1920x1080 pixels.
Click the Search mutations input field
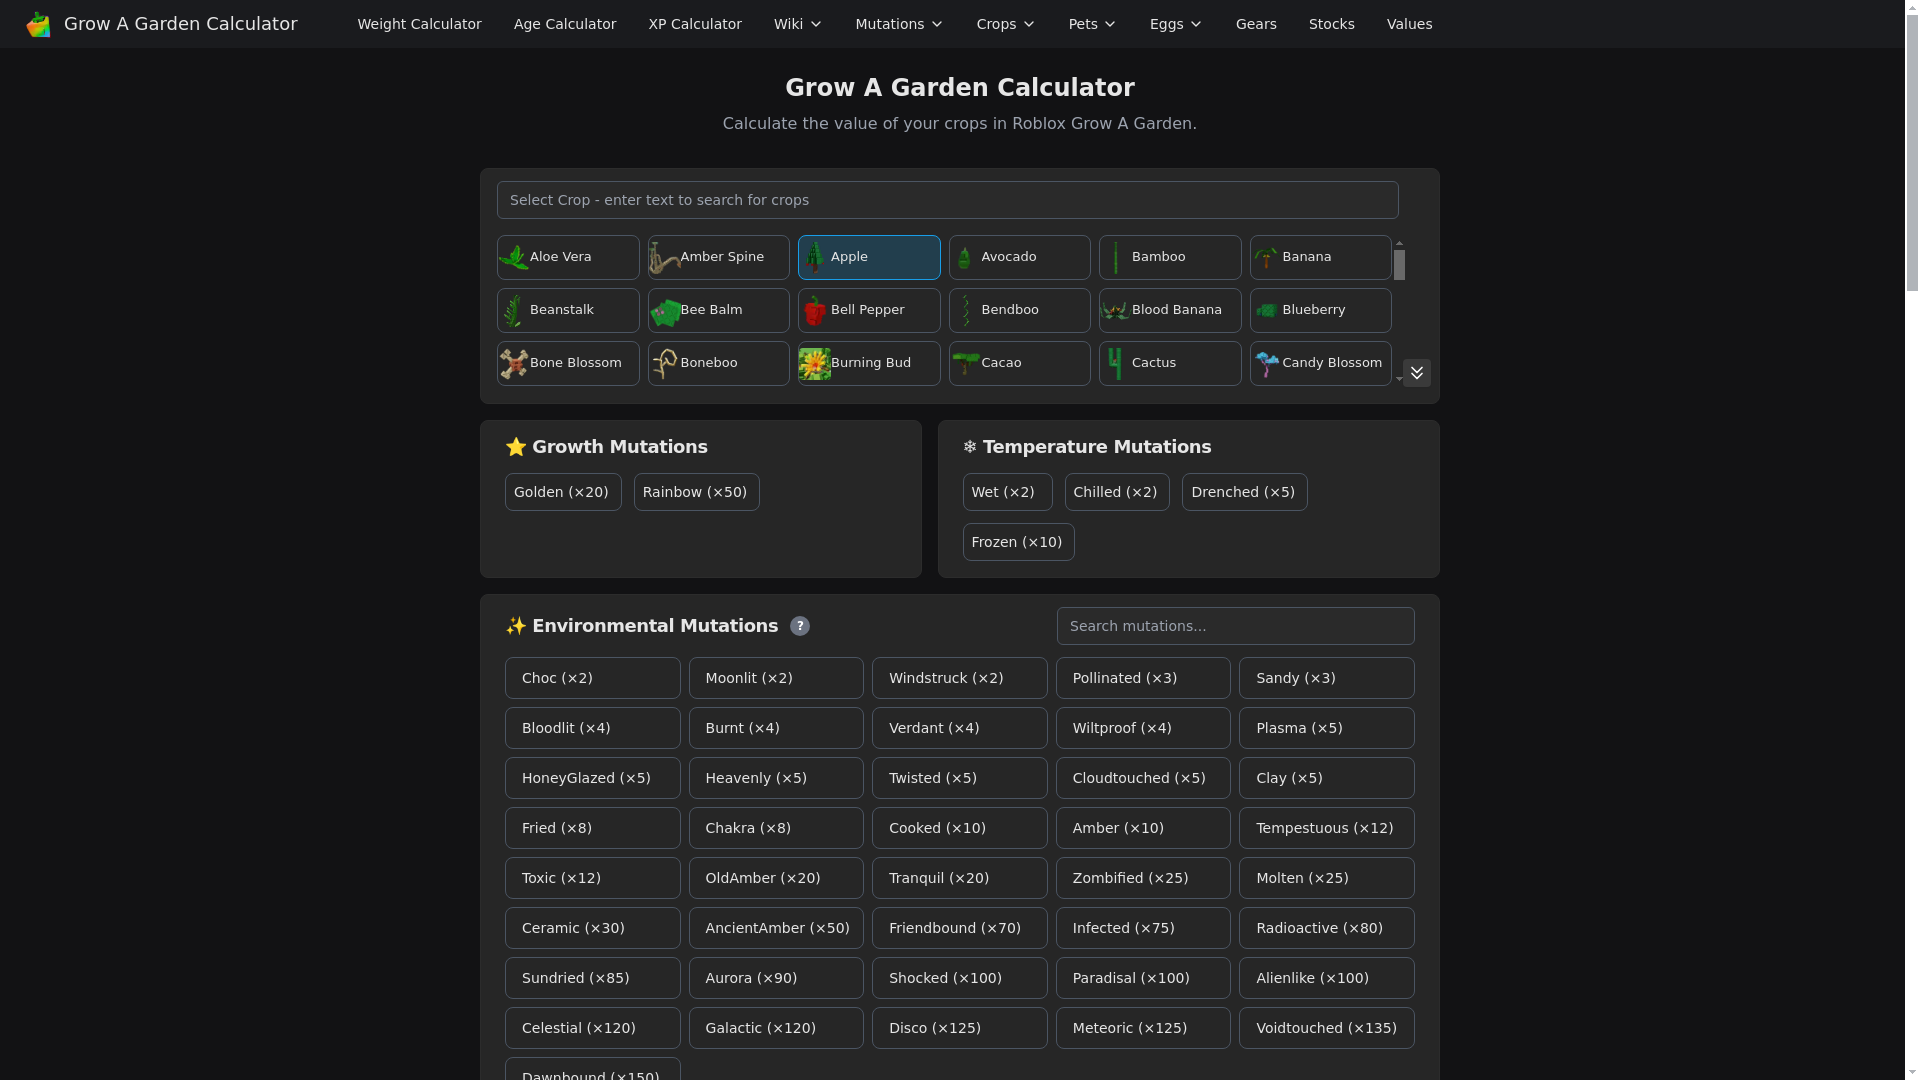(1235, 626)
